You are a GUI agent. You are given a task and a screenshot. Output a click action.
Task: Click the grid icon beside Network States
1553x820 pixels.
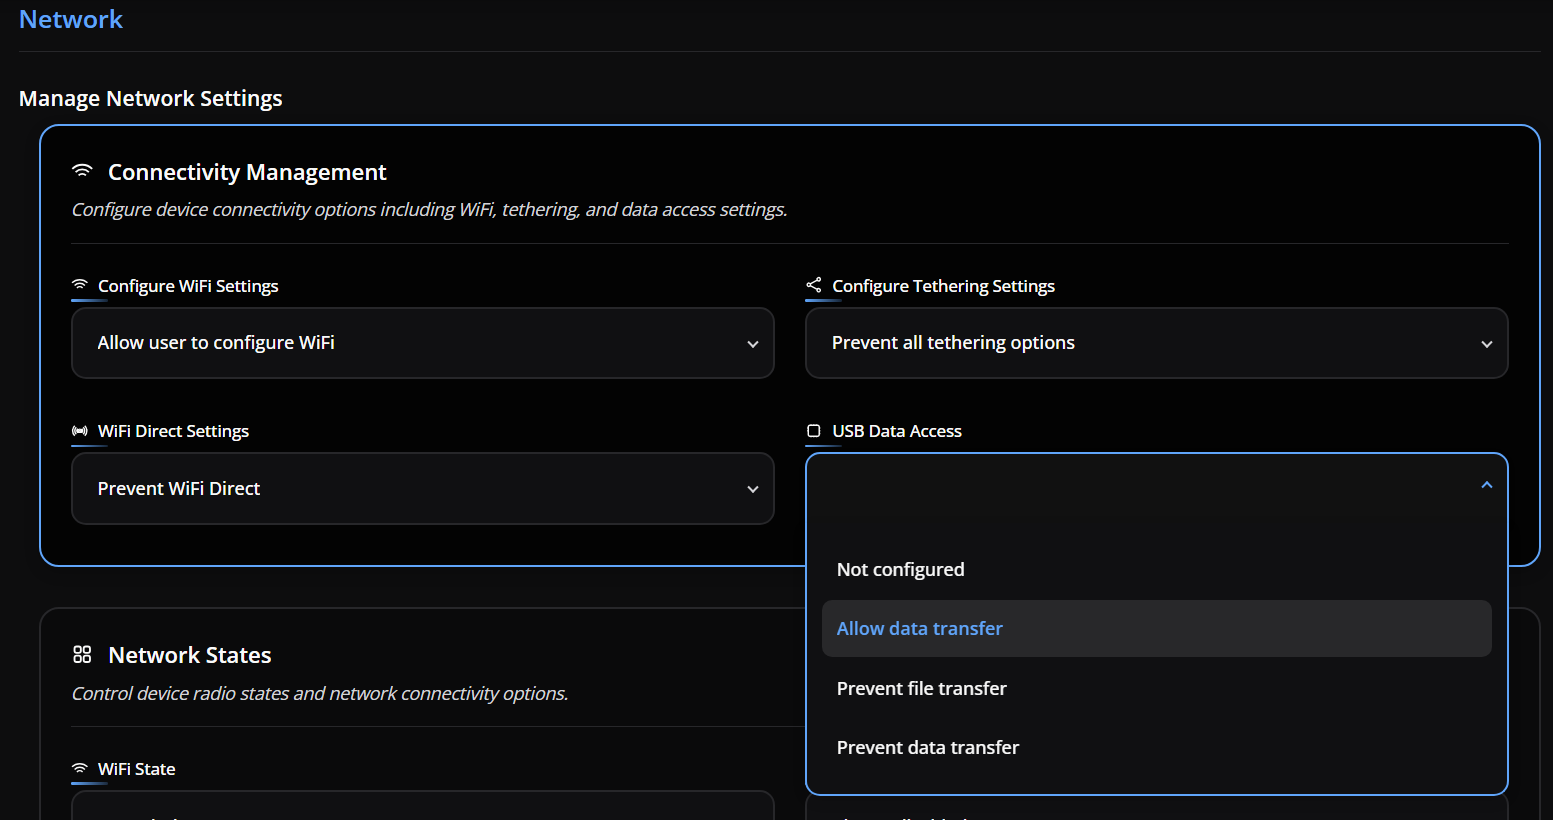[x=82, y=655]
